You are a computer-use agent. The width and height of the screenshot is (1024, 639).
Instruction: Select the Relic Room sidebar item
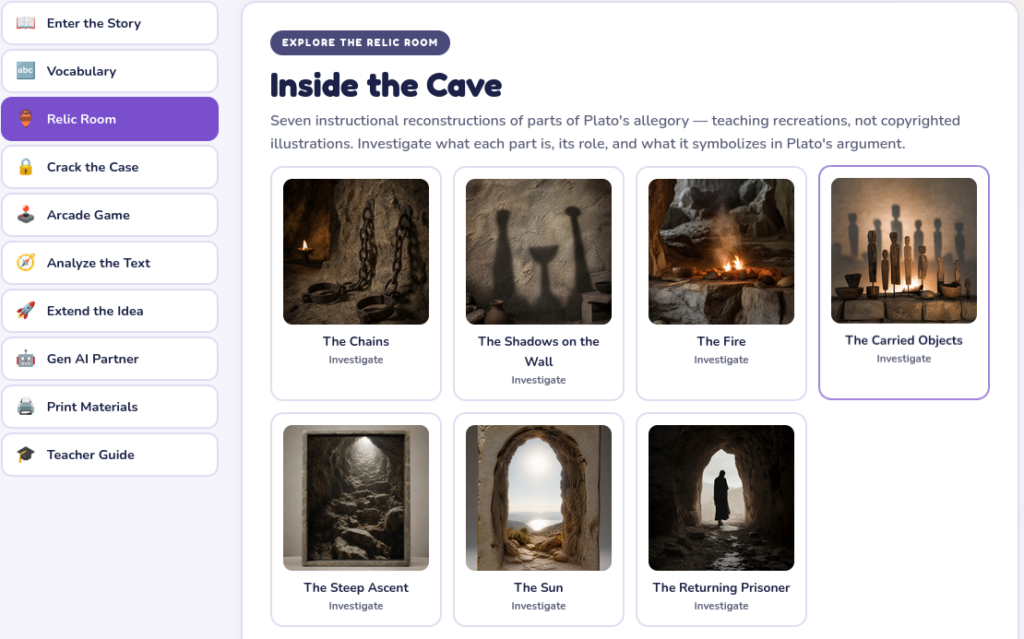pyautogui.click(x=110, y=119)
